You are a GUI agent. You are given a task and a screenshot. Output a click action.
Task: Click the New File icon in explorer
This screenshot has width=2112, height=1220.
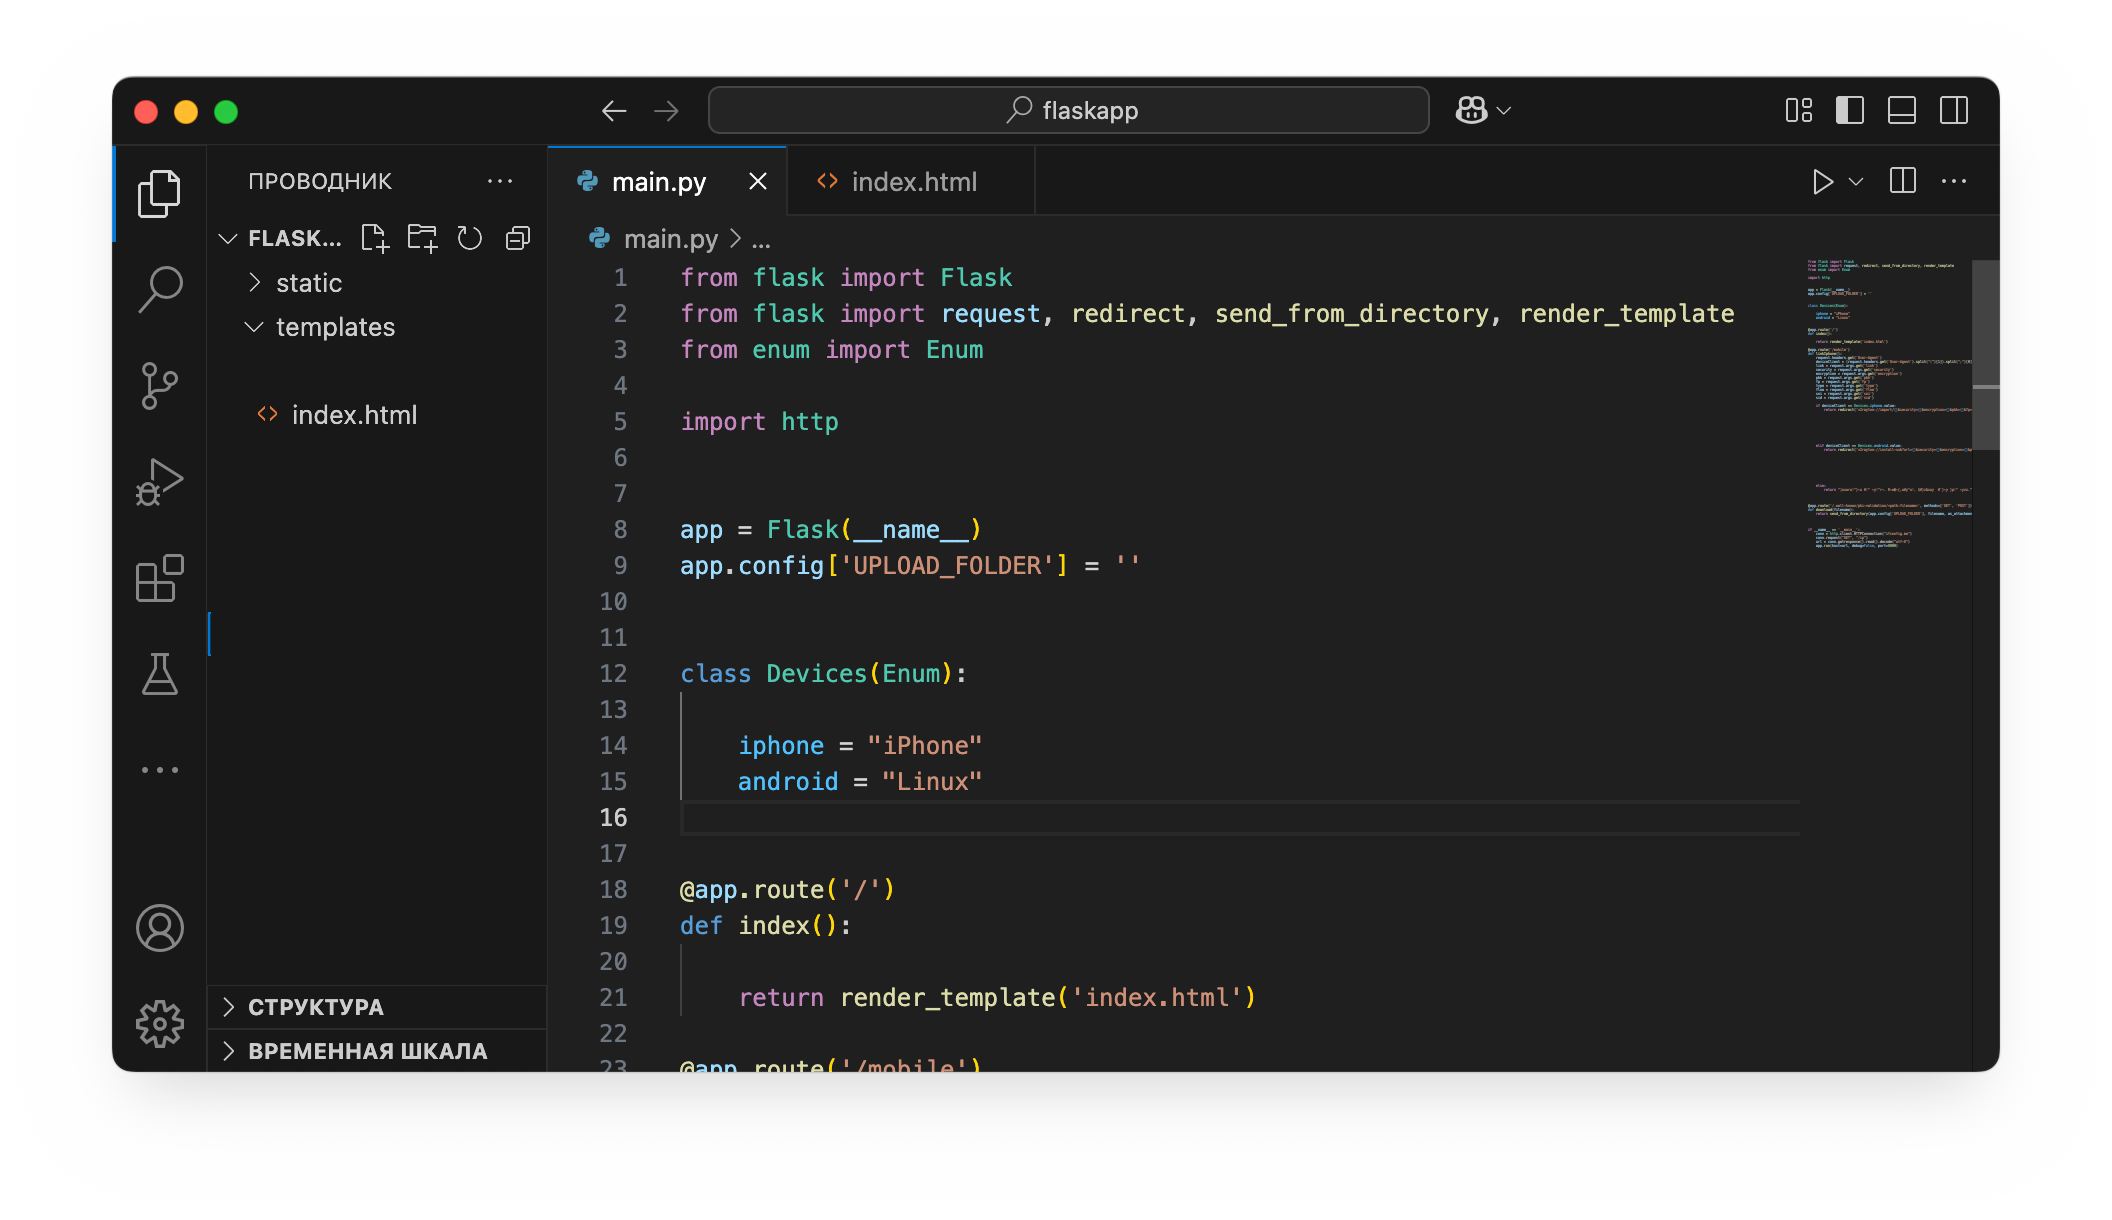[375, 238]
